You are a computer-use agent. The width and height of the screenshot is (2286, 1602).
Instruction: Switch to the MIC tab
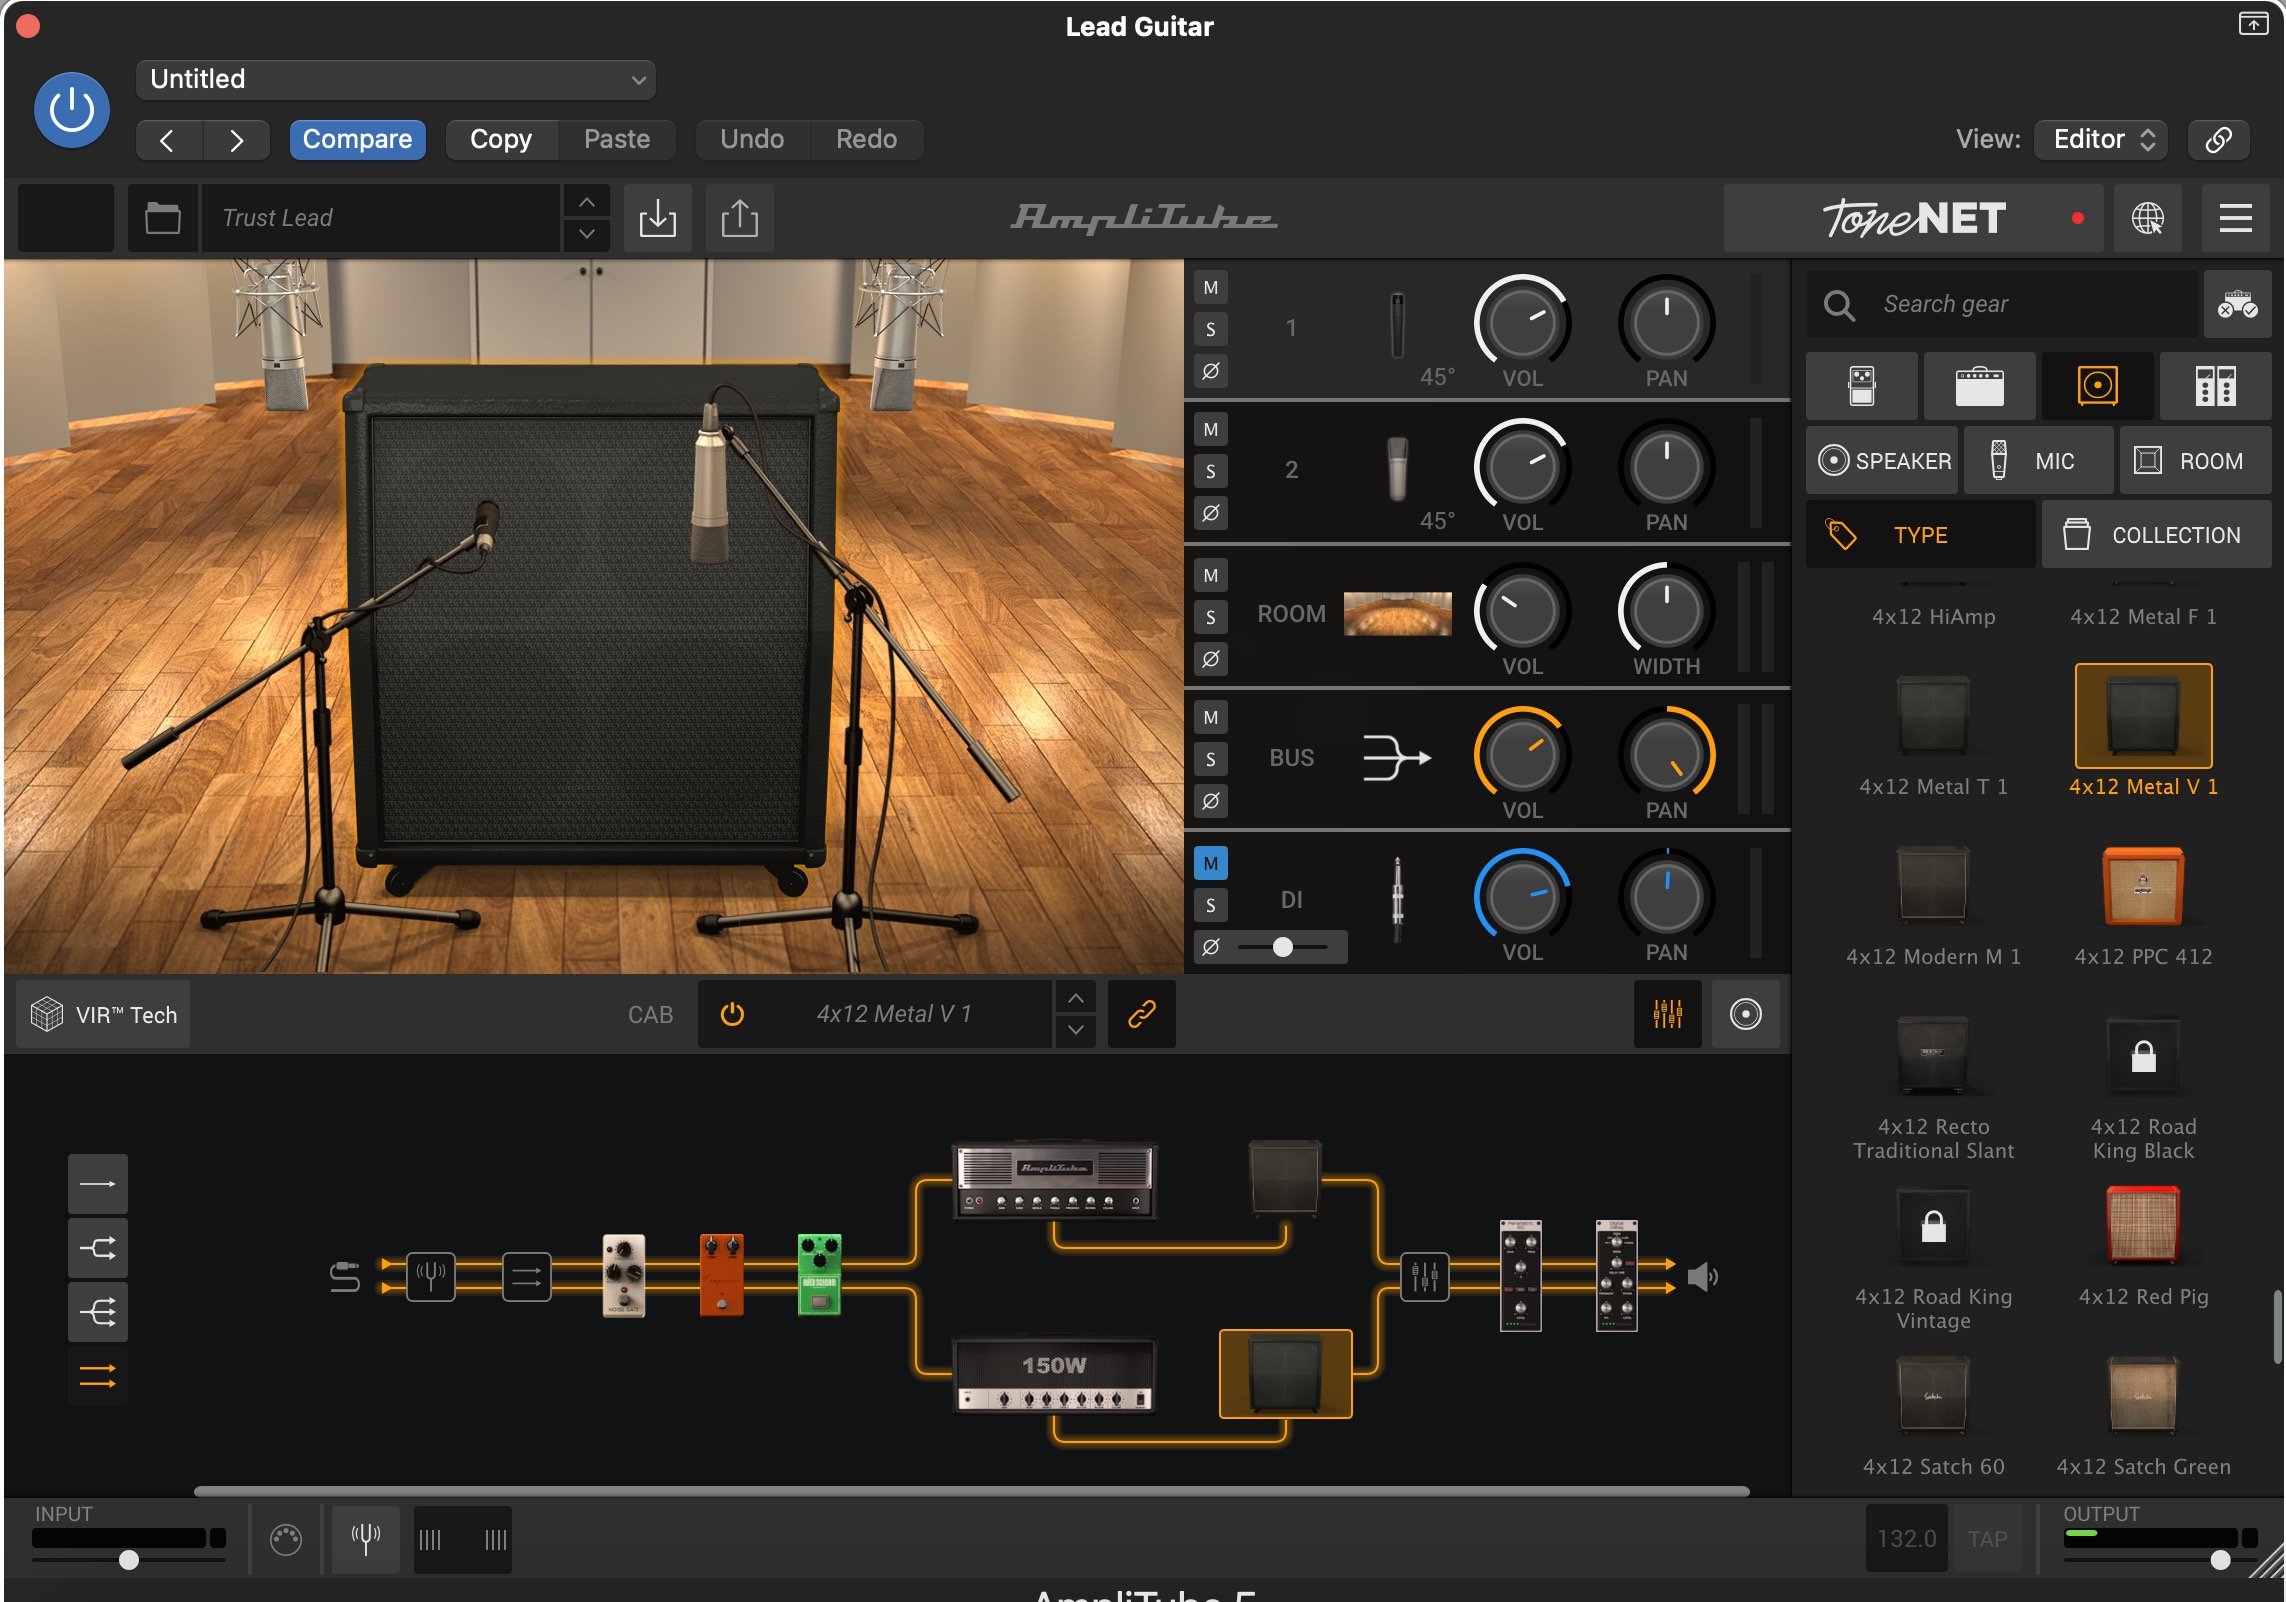point(2038,460)
